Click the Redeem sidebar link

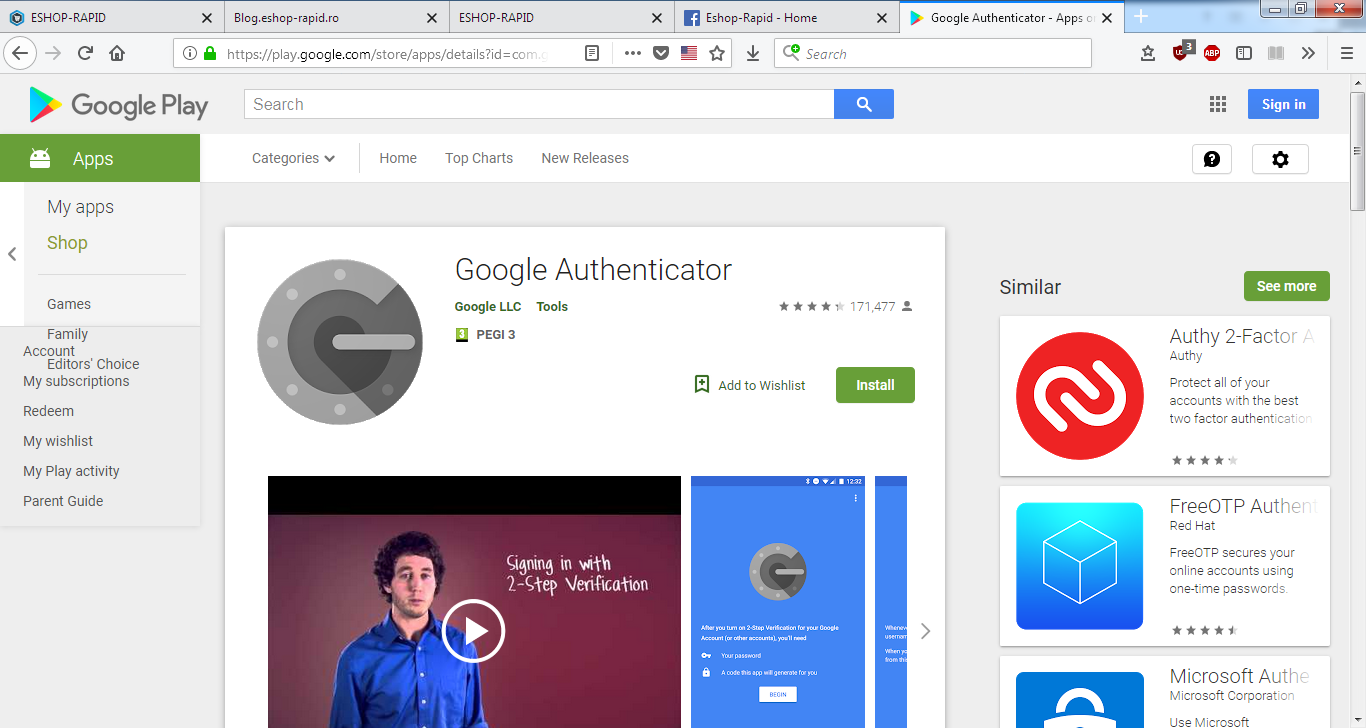(48, 411)
